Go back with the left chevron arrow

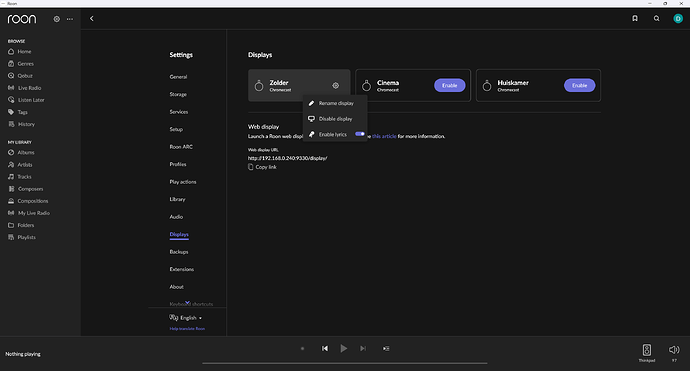[92, 18]
